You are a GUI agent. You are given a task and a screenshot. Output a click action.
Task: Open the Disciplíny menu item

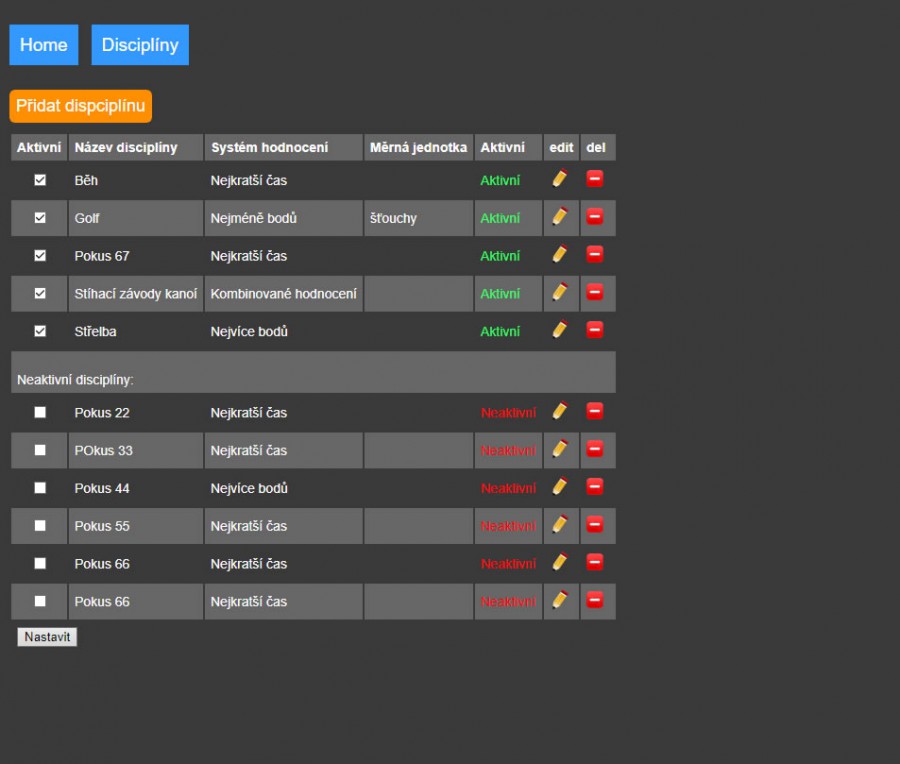pos(140,45)
